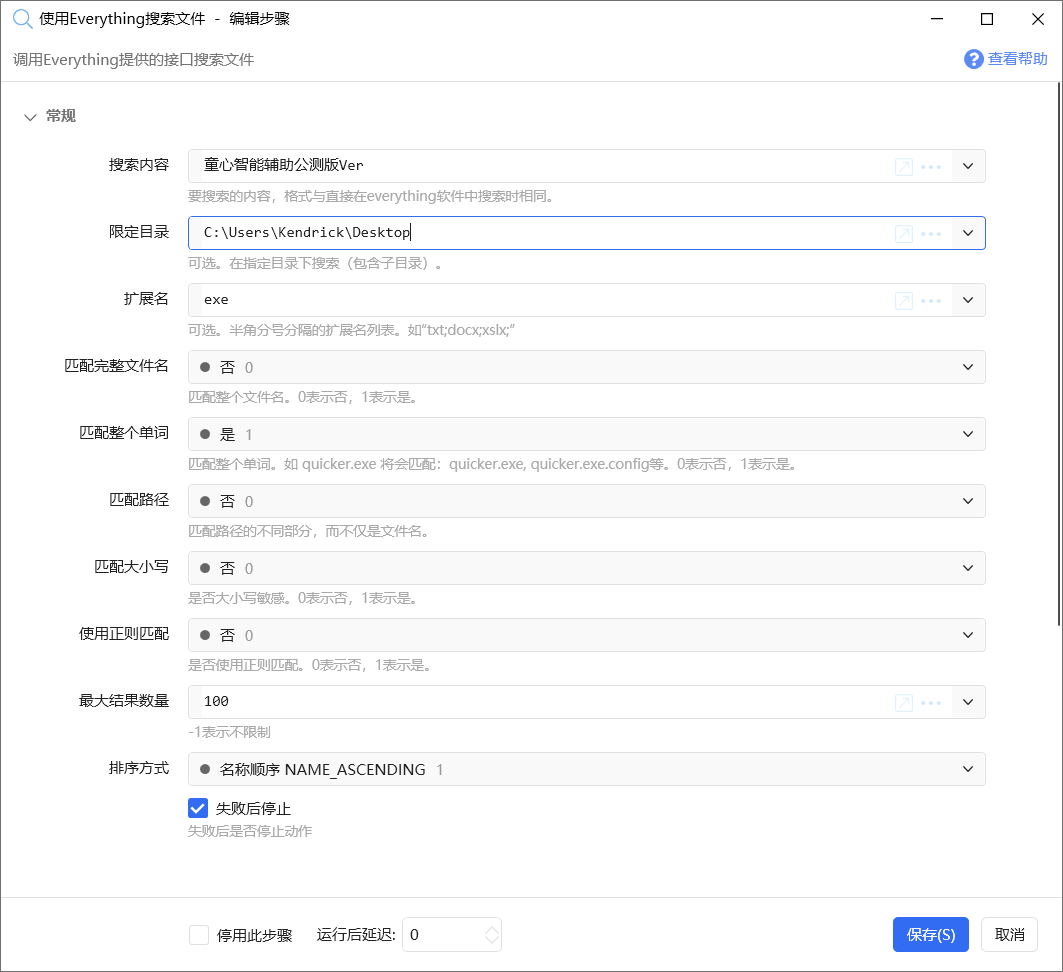This screenshot has height=972, width=1063.
Task: Click the vertical scrollbar on the right edge
Action: pos(1059,354)
